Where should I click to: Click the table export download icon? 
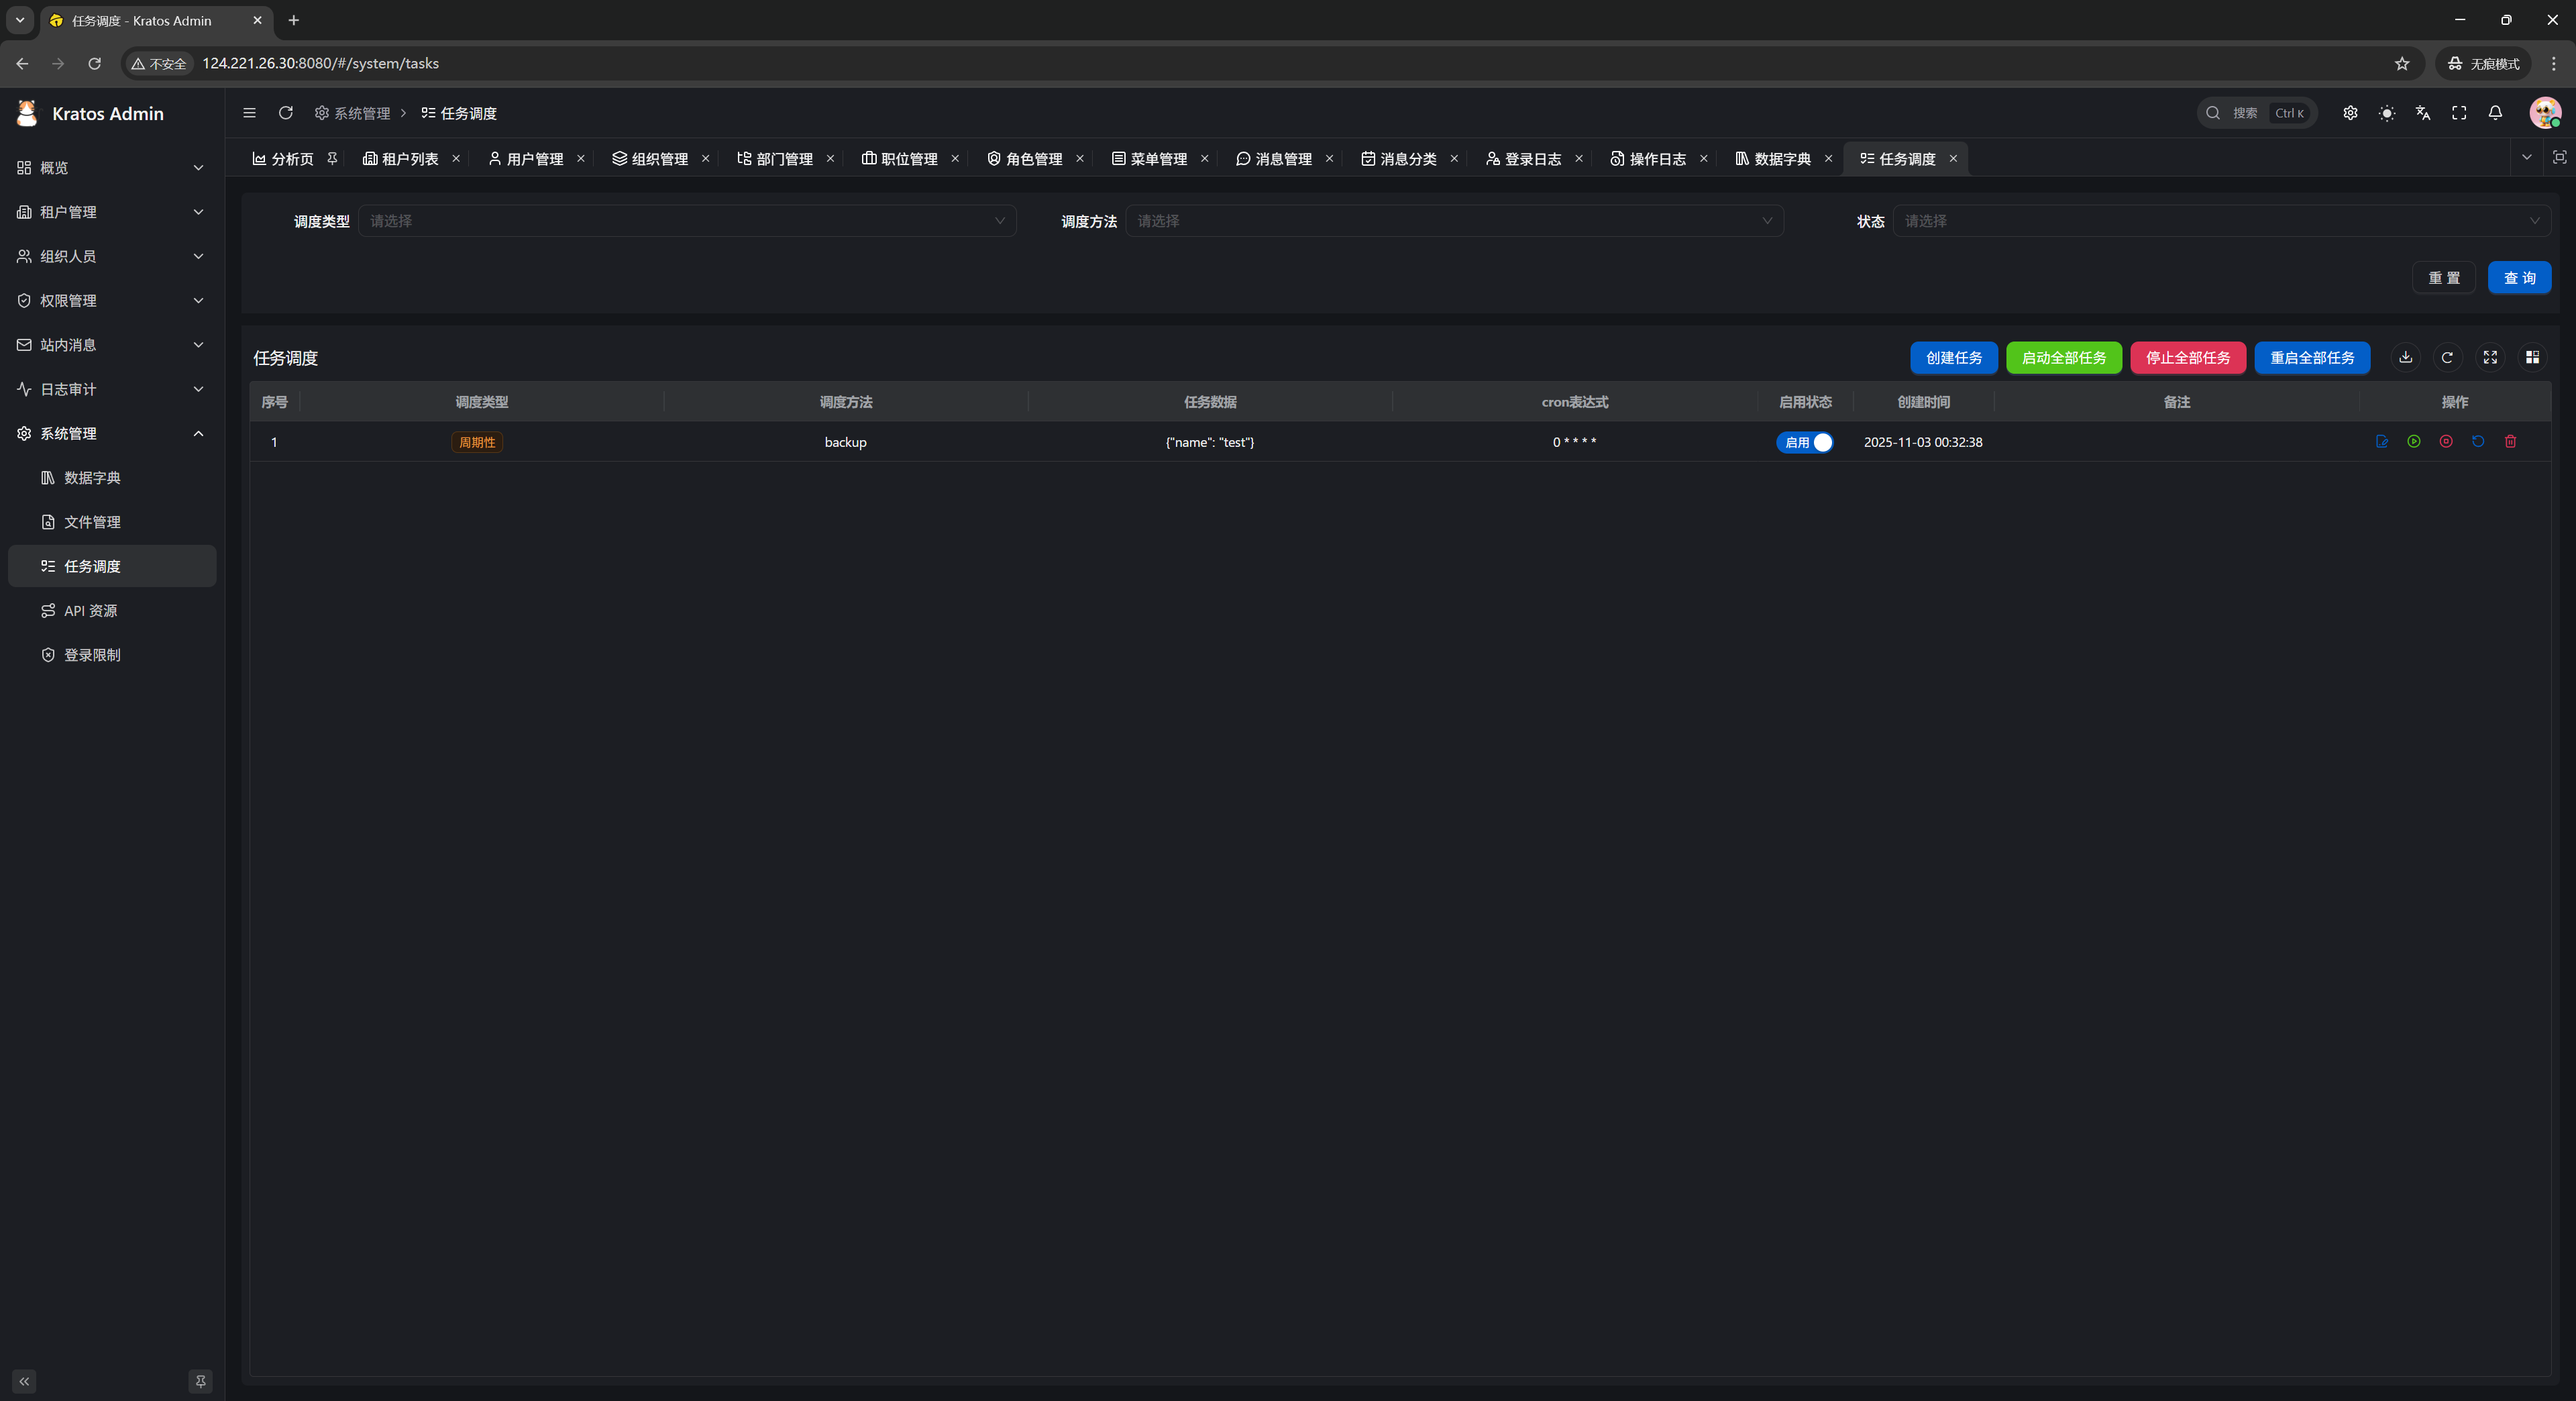[x=2405, y=357]
